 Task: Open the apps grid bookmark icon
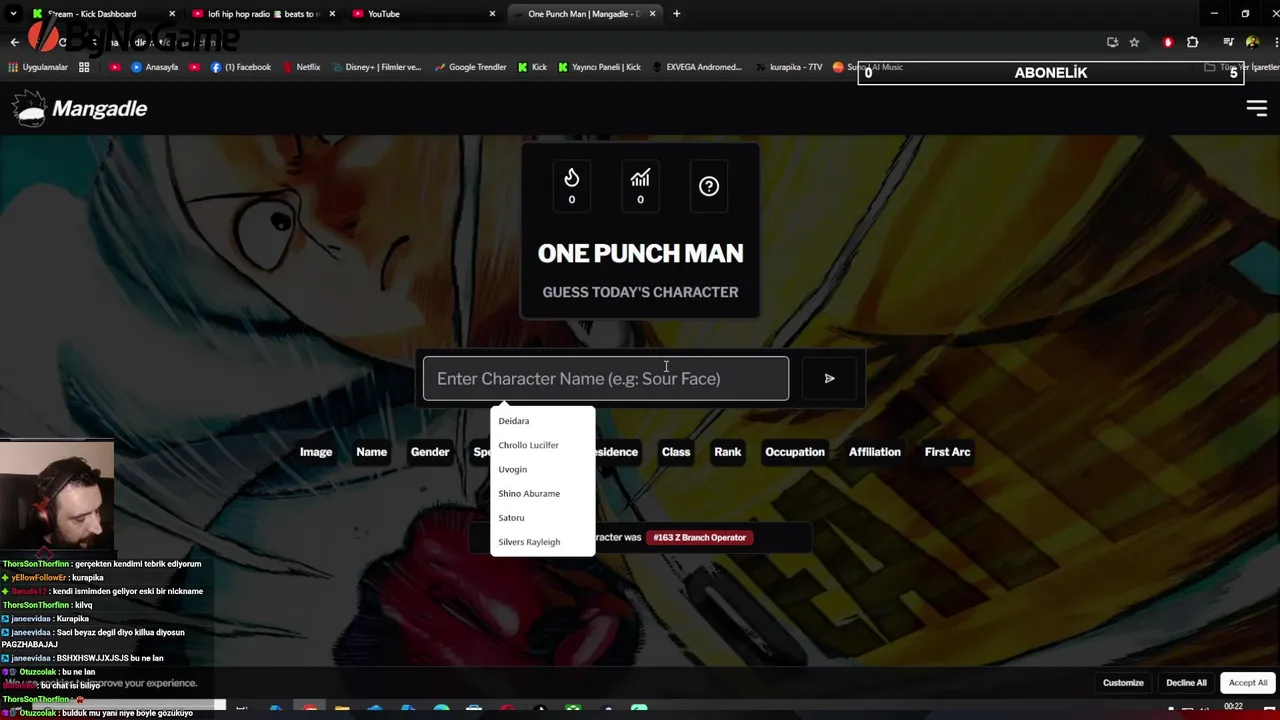(x=84, y=67)
